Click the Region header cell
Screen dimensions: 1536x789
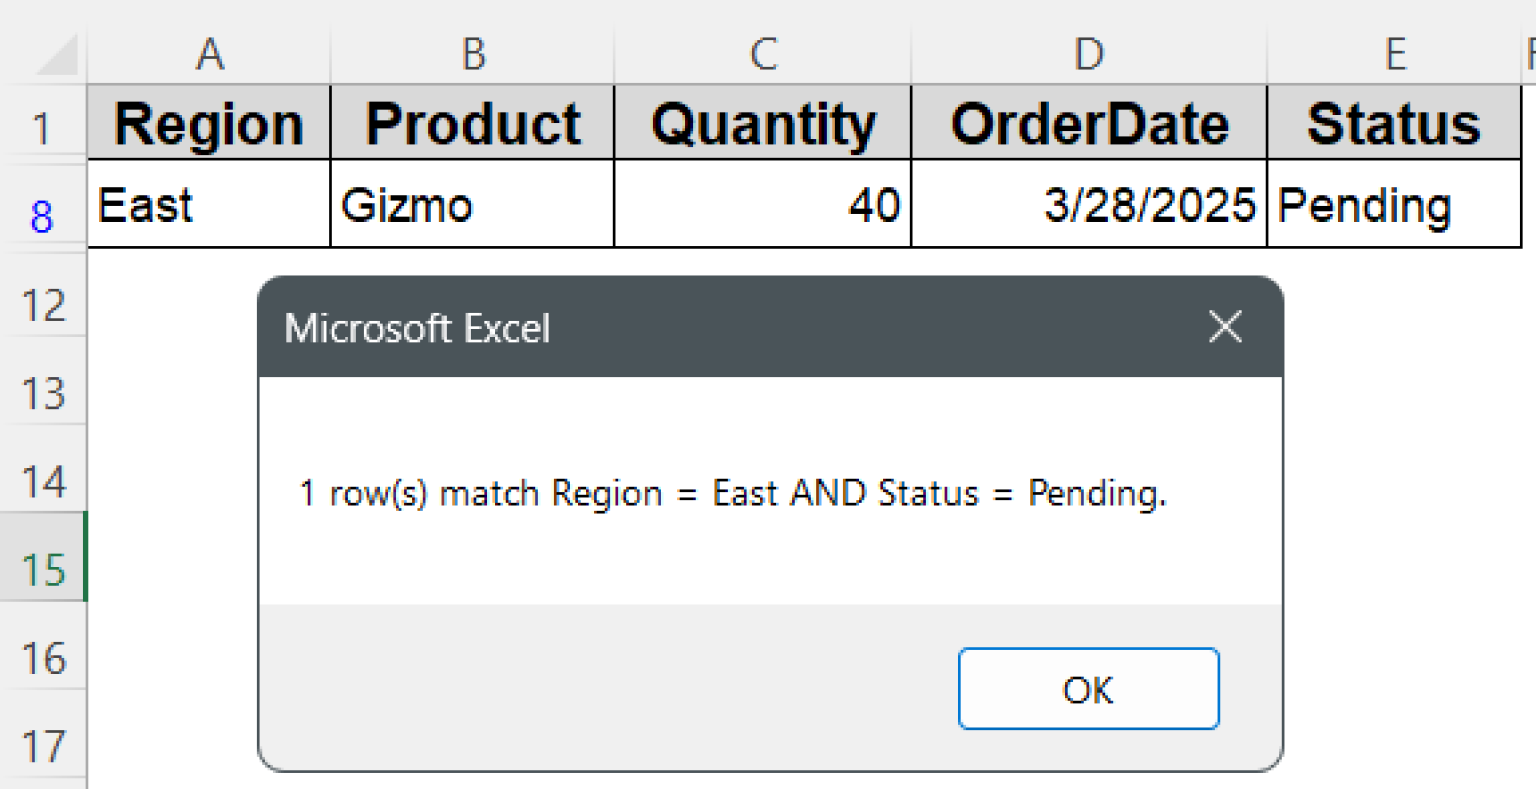pos(210,122)
